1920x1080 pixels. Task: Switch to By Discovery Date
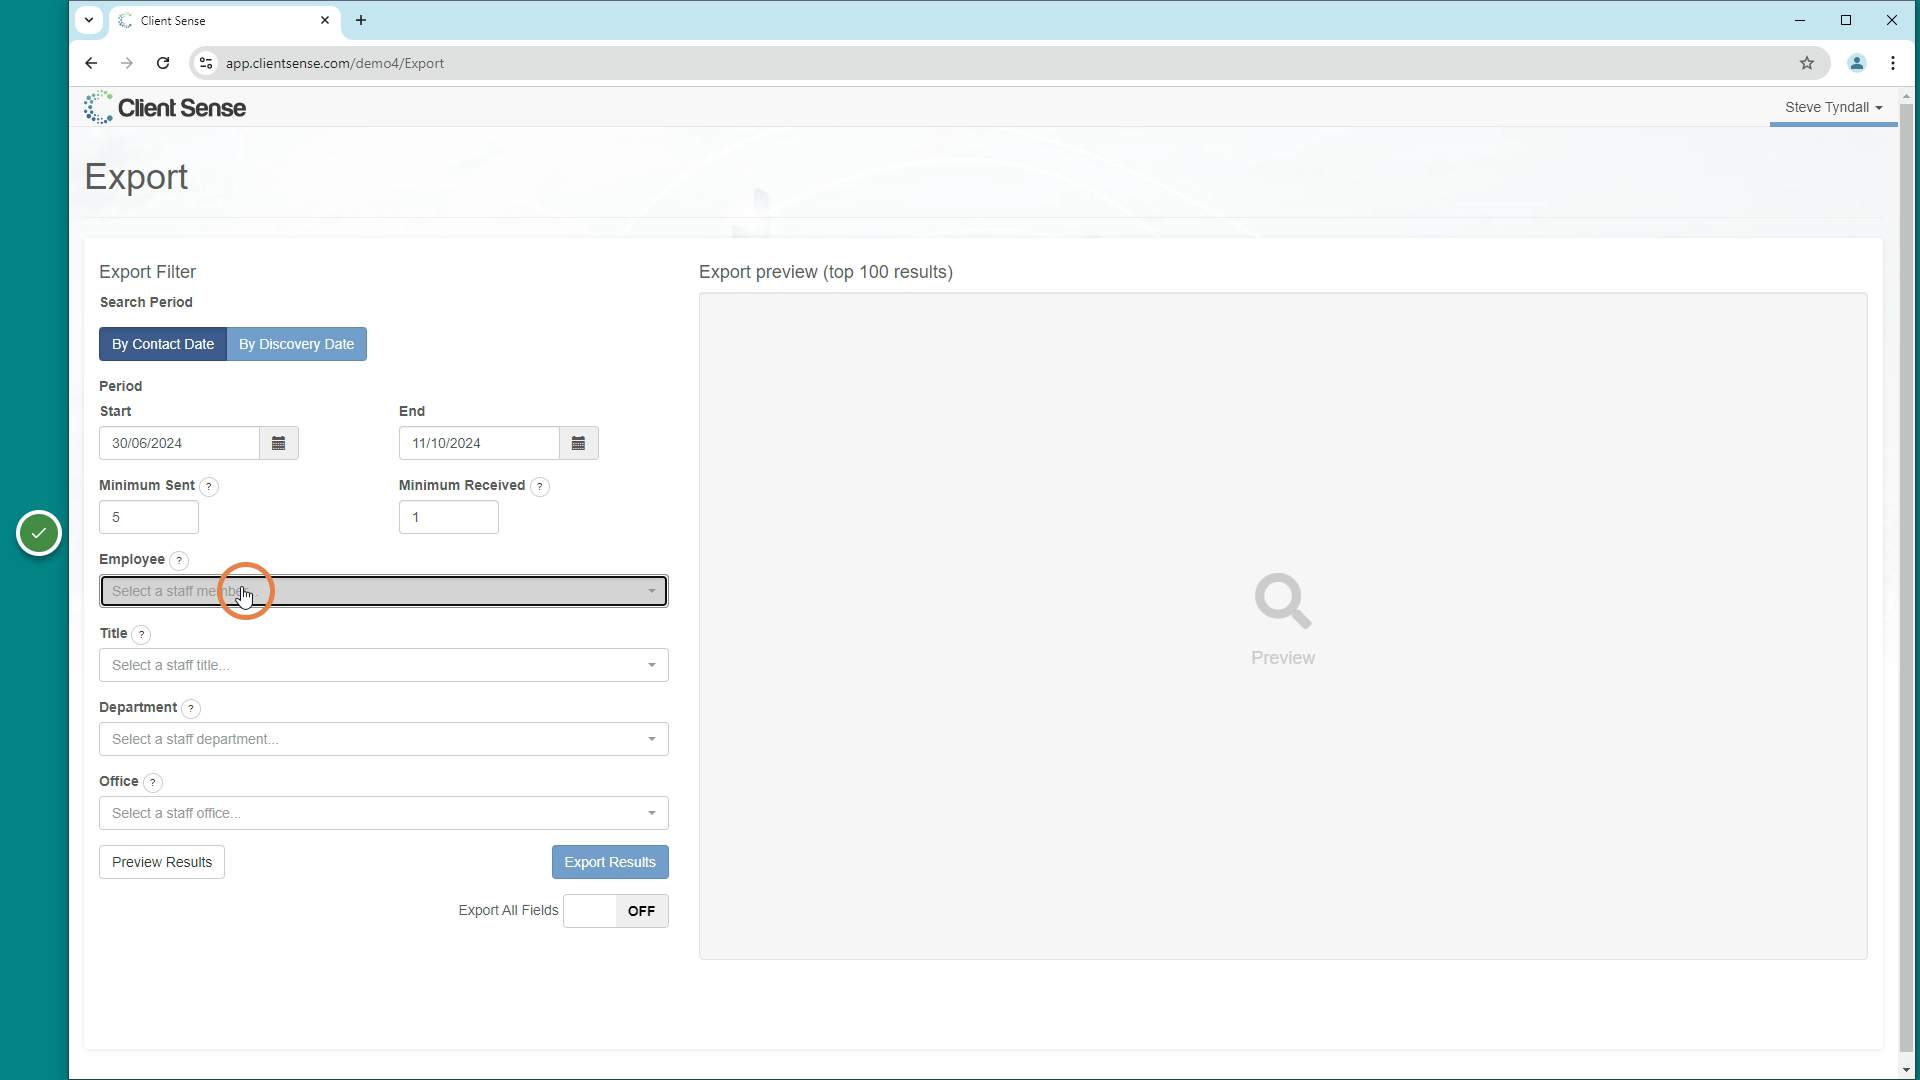[x=297, y=344]
